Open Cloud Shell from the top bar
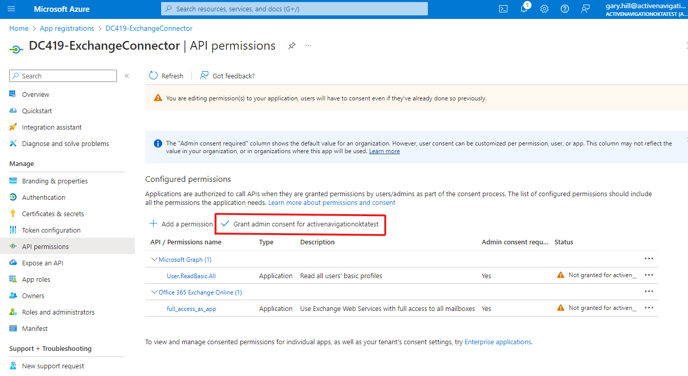This screenshot has height=376, width=688. click(x=503, y=9)
